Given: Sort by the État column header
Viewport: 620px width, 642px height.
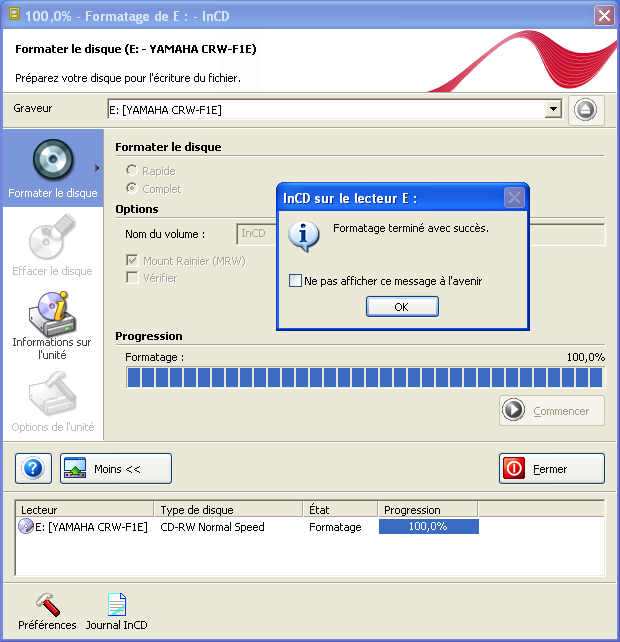Looking at the screenshot, I should pos(340,510).
